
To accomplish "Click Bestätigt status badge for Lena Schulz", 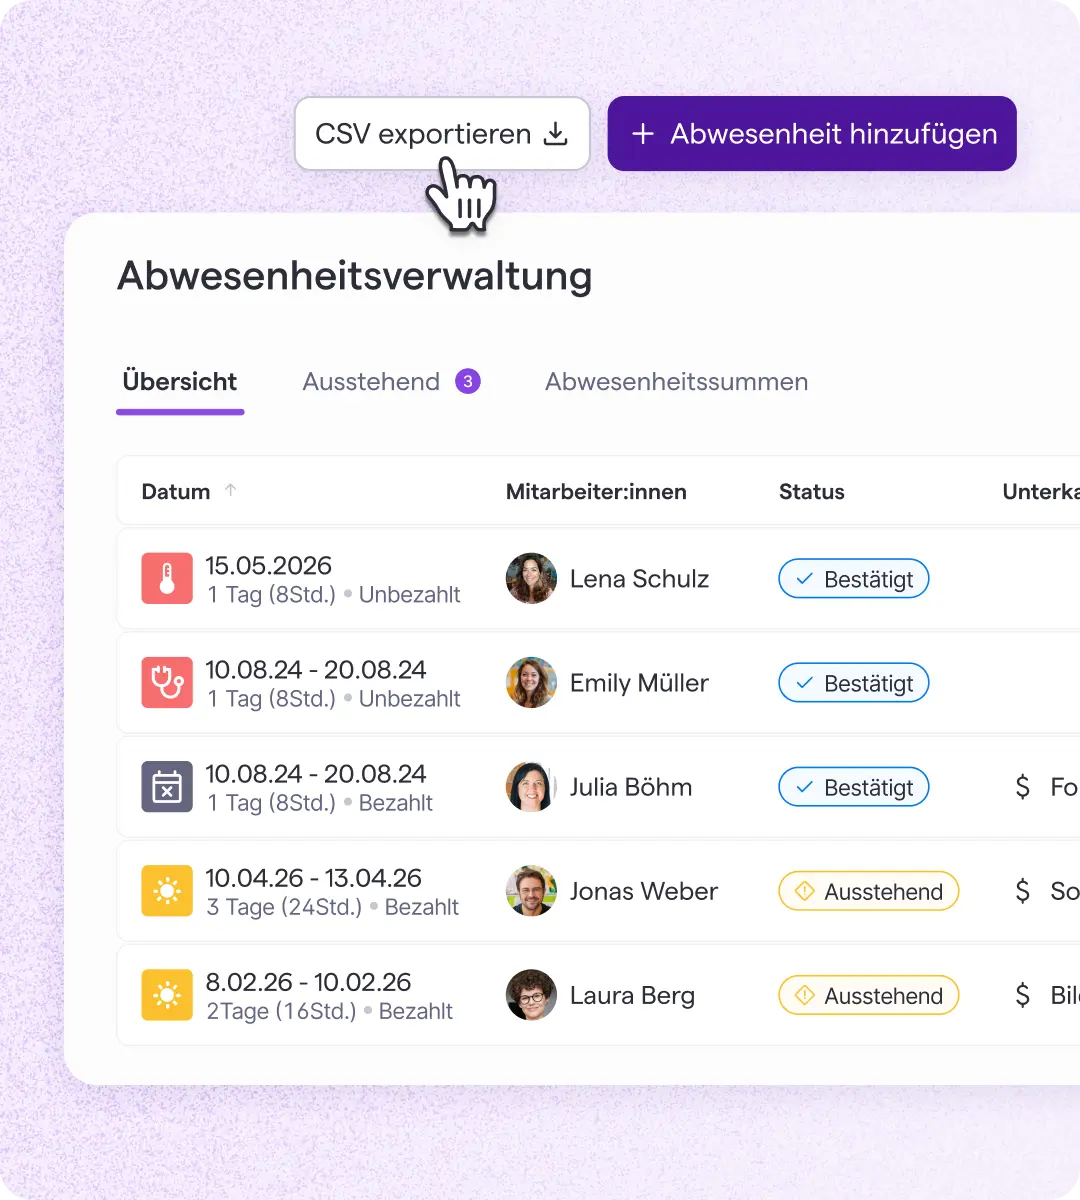I will [x=854, y=579].
